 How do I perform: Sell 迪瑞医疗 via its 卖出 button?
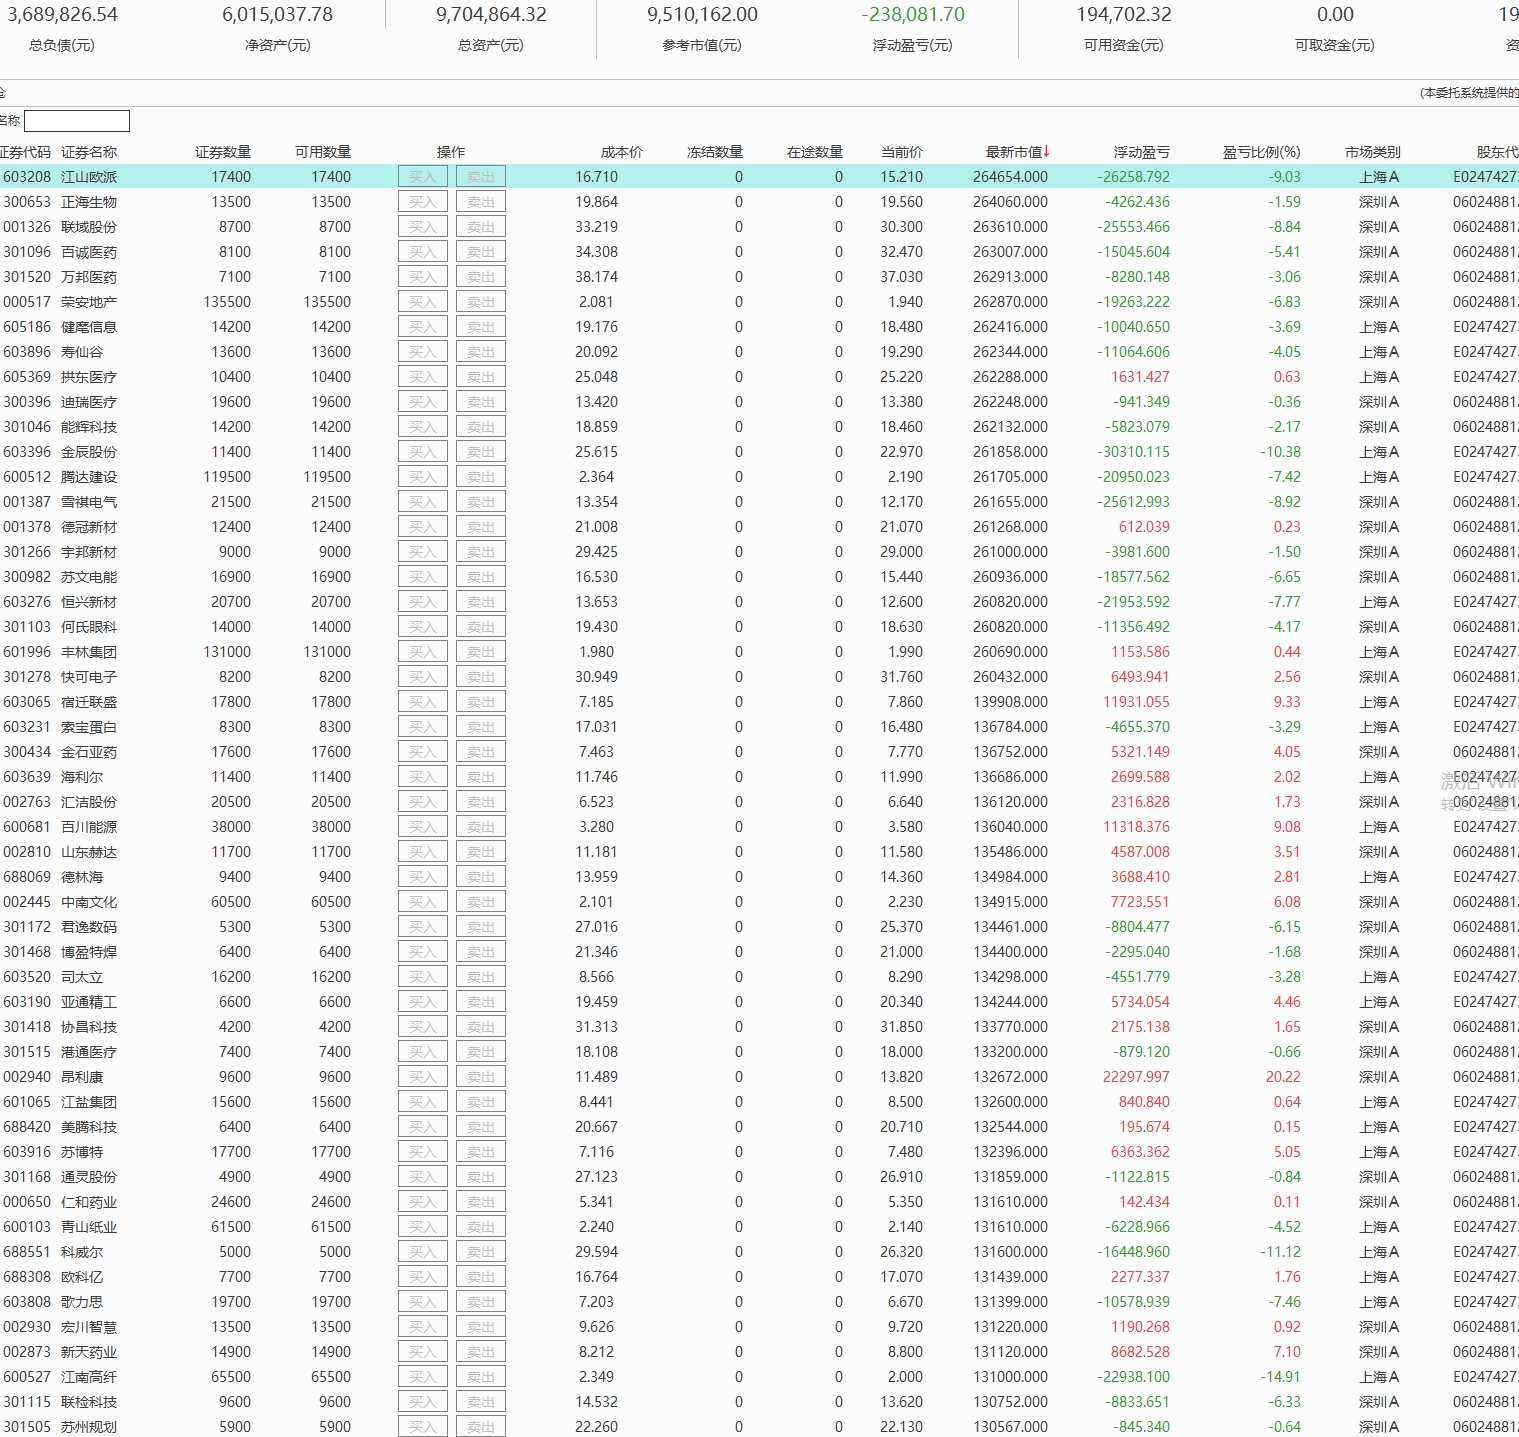pos(481,402)
